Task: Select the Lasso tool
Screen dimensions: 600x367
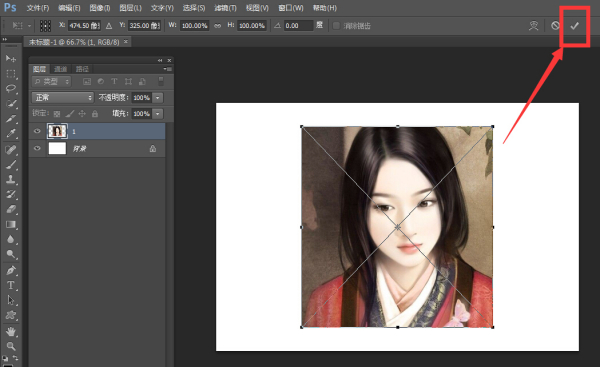Action: click(x=10, y=88)
